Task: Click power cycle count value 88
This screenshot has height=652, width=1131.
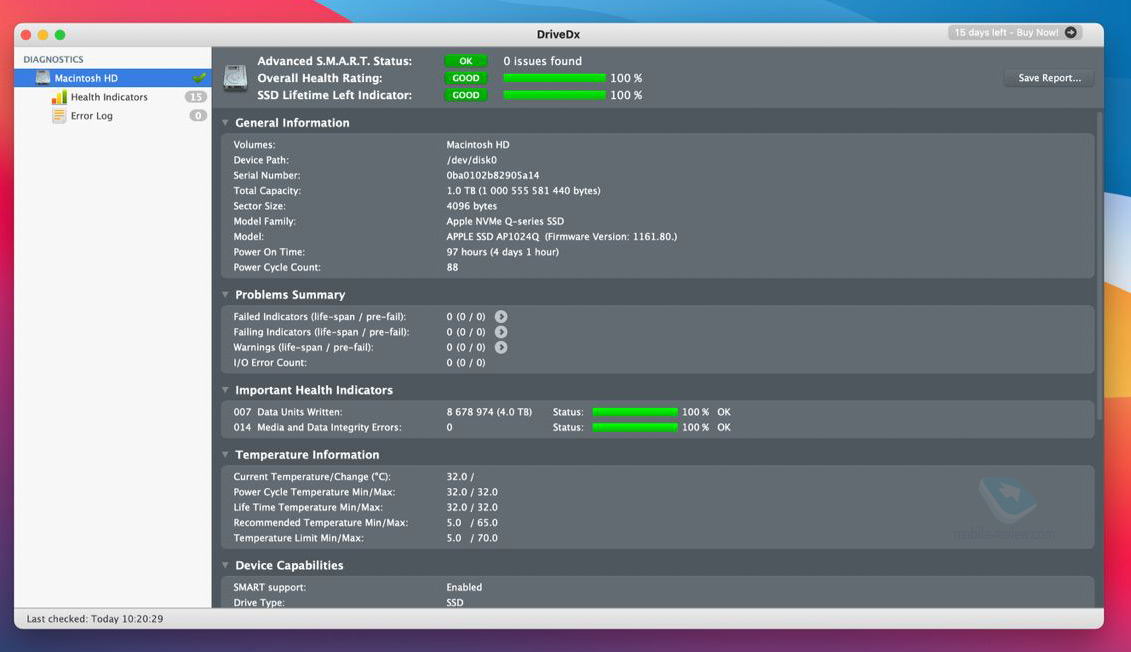Action: click(x=452, y=267)
